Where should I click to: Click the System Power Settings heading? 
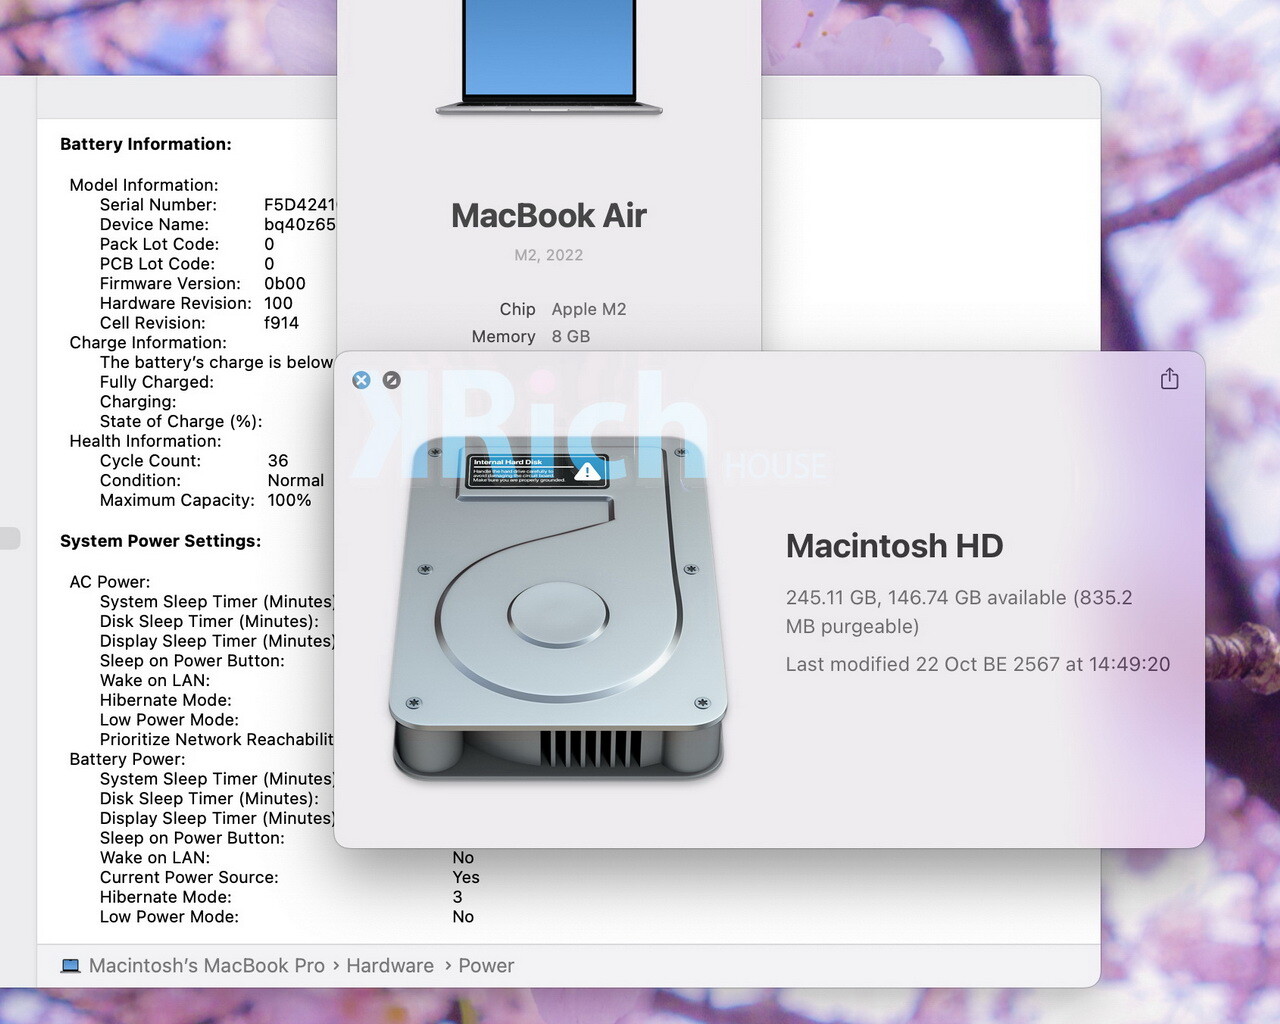pos(160,541)
